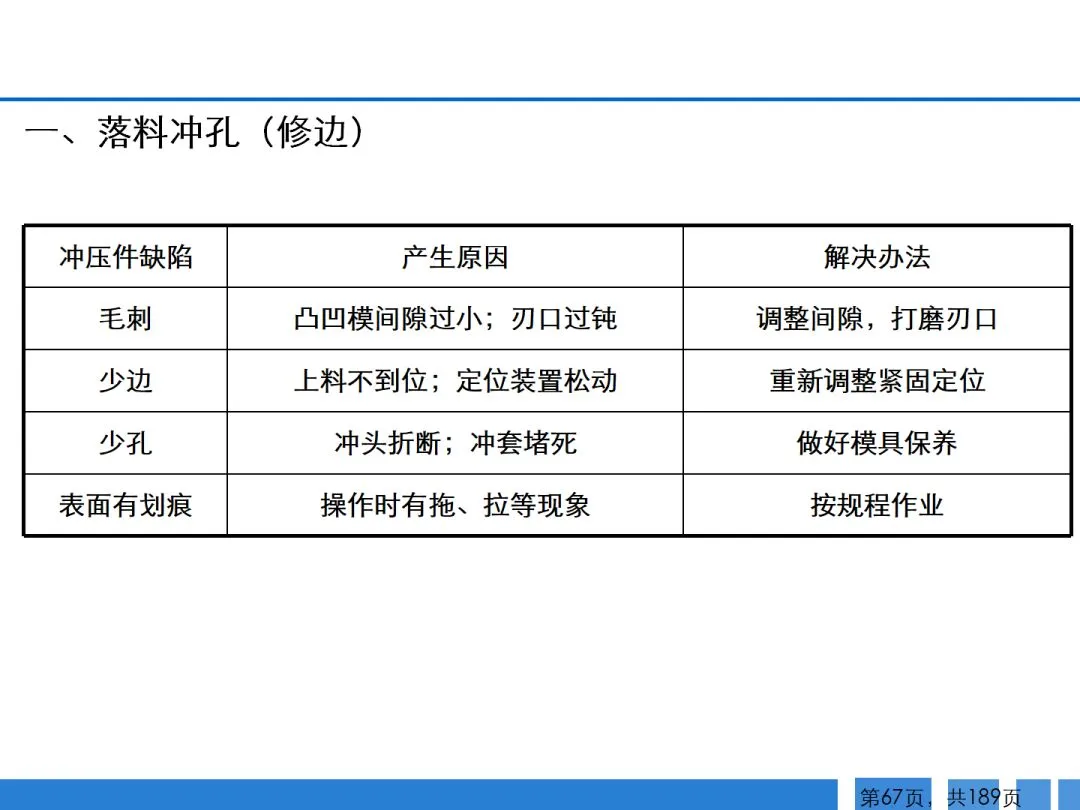
Task: Select the header cell 解决办法
Action: point(877,257)
